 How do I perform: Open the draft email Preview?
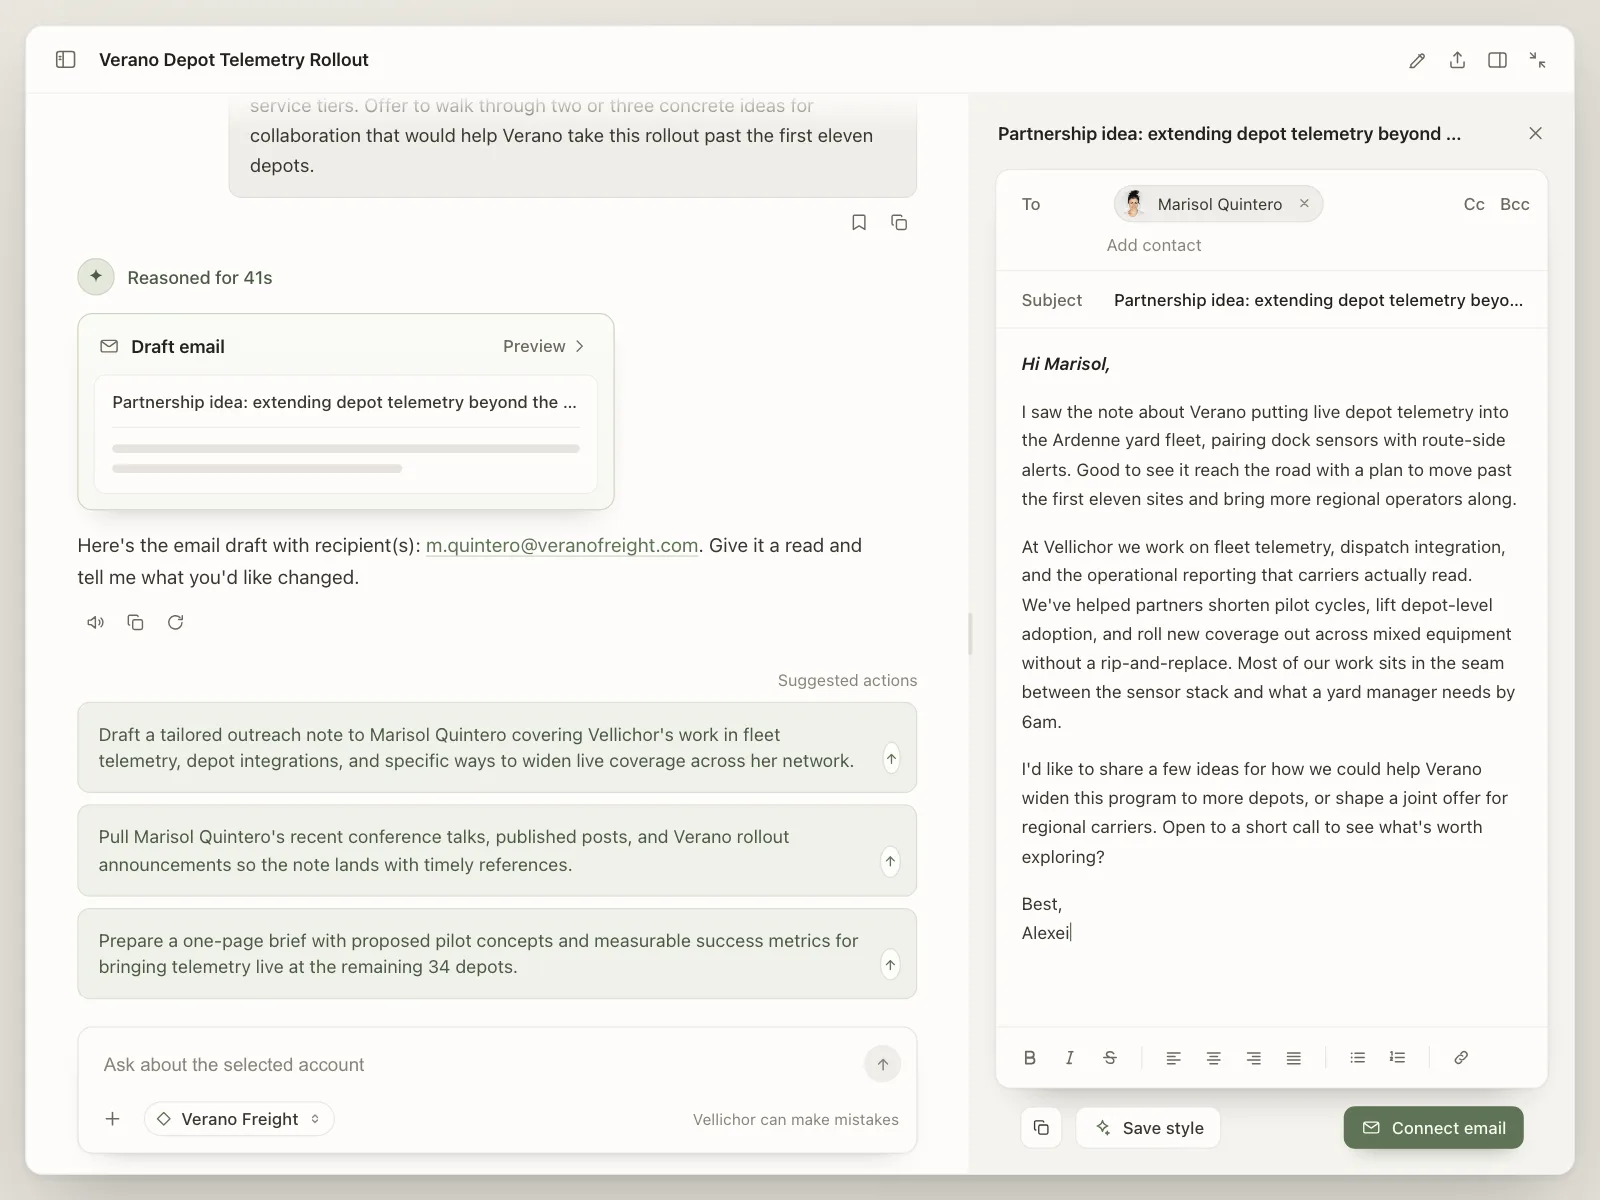[544, 346]
